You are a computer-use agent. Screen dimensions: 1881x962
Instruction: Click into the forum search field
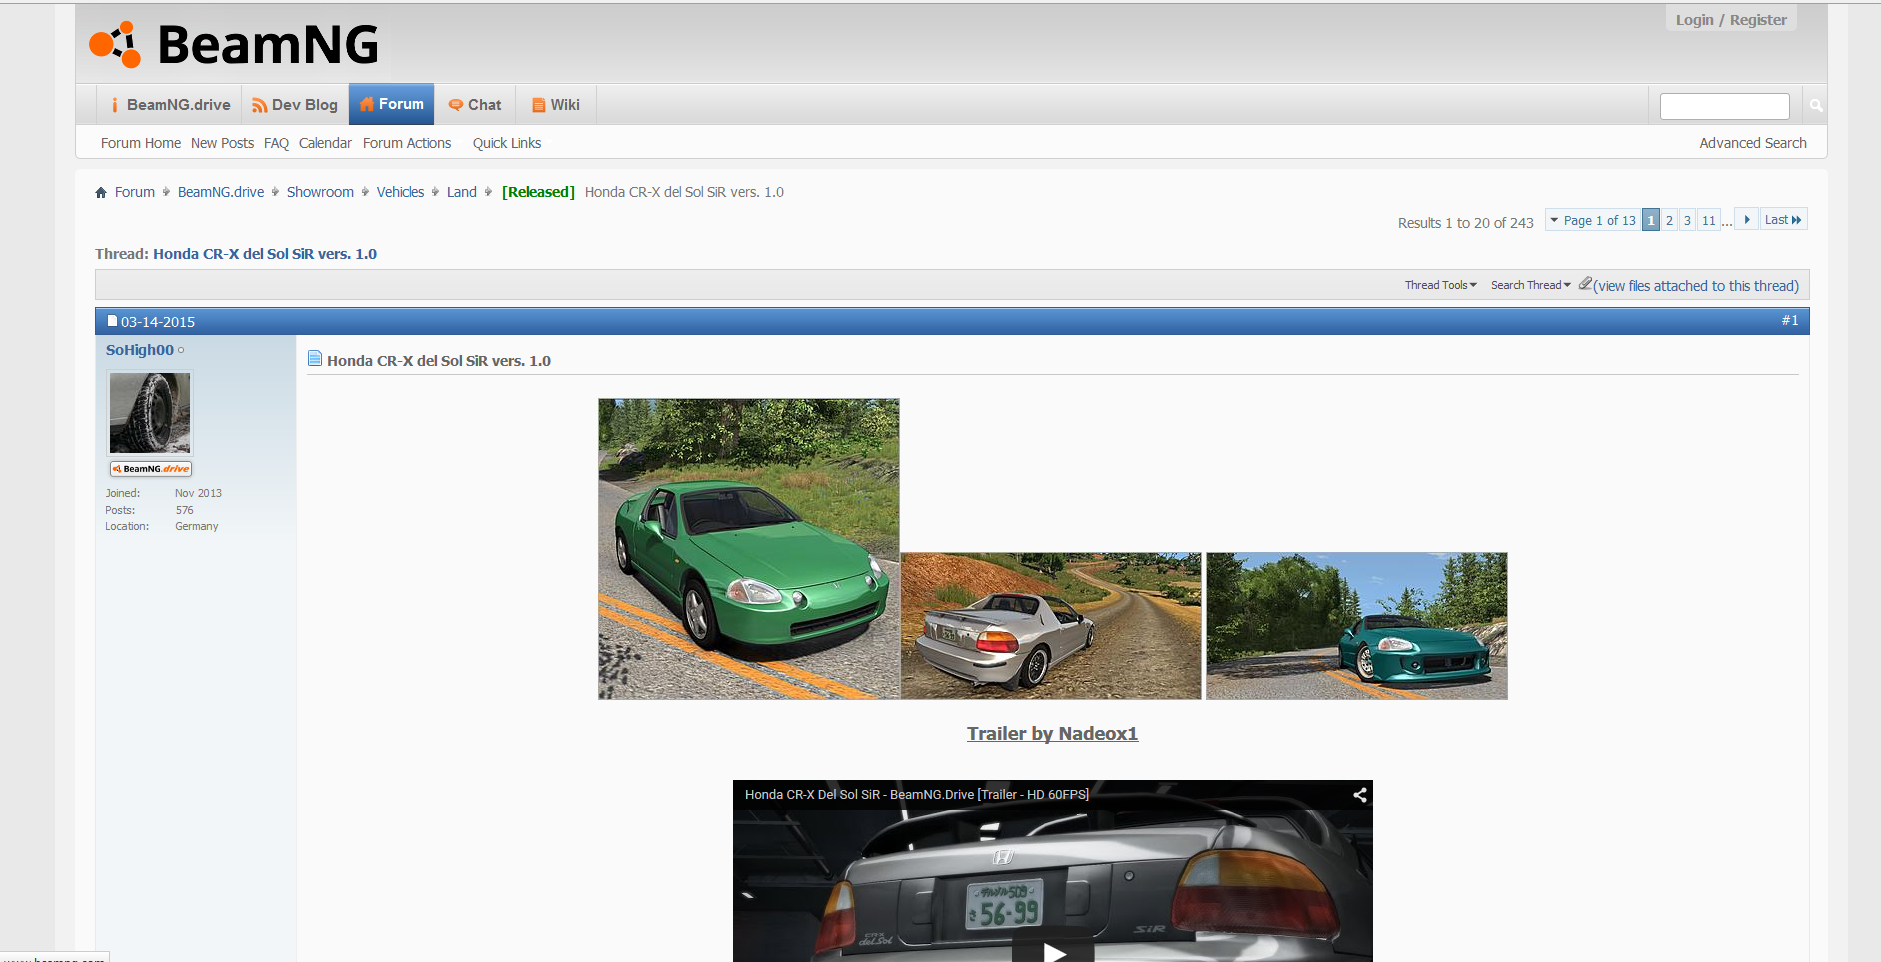pyautogui.click(x=1724, y=106)
